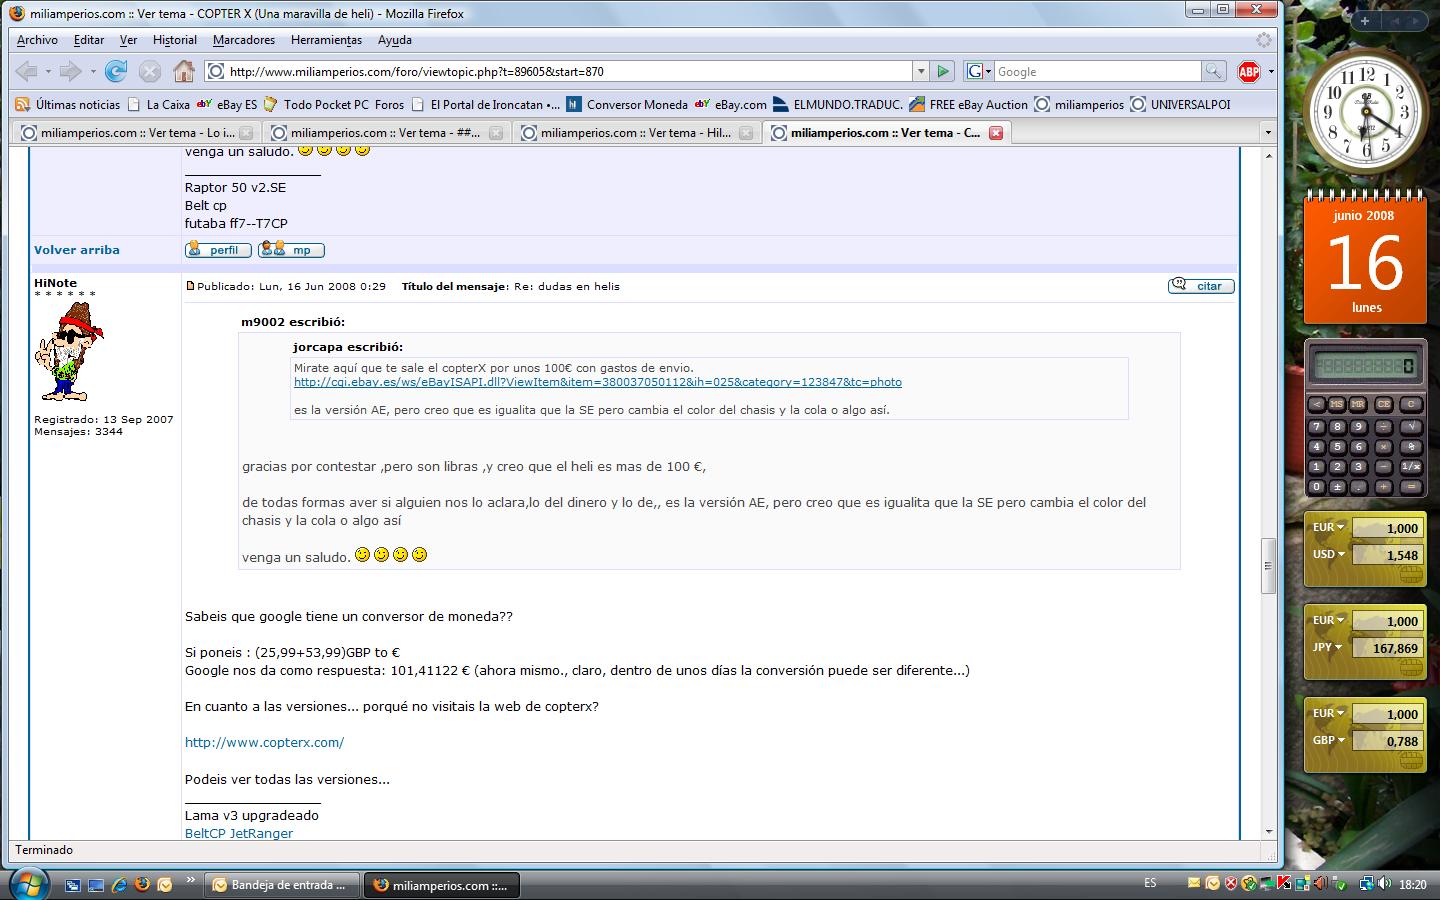
Task: Open the Marcadores menu
Action: 243,40
